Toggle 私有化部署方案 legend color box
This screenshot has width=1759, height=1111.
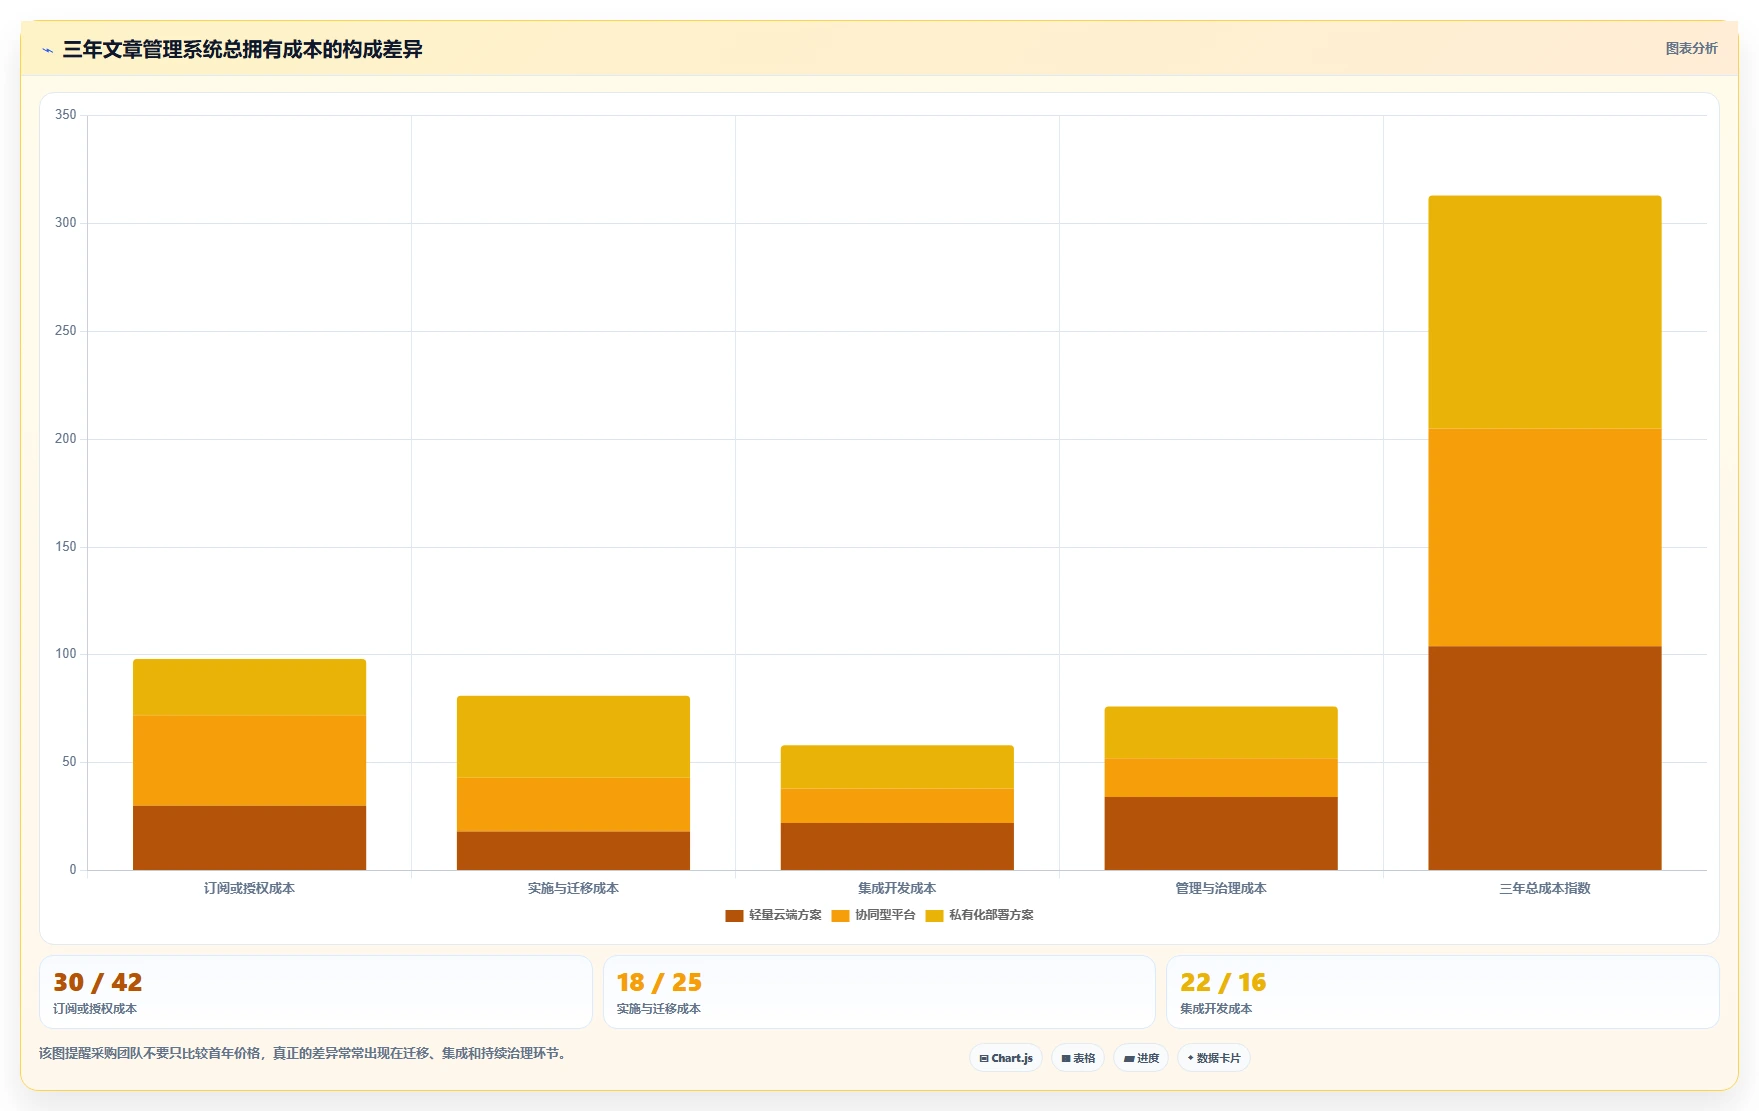(934, 916)
